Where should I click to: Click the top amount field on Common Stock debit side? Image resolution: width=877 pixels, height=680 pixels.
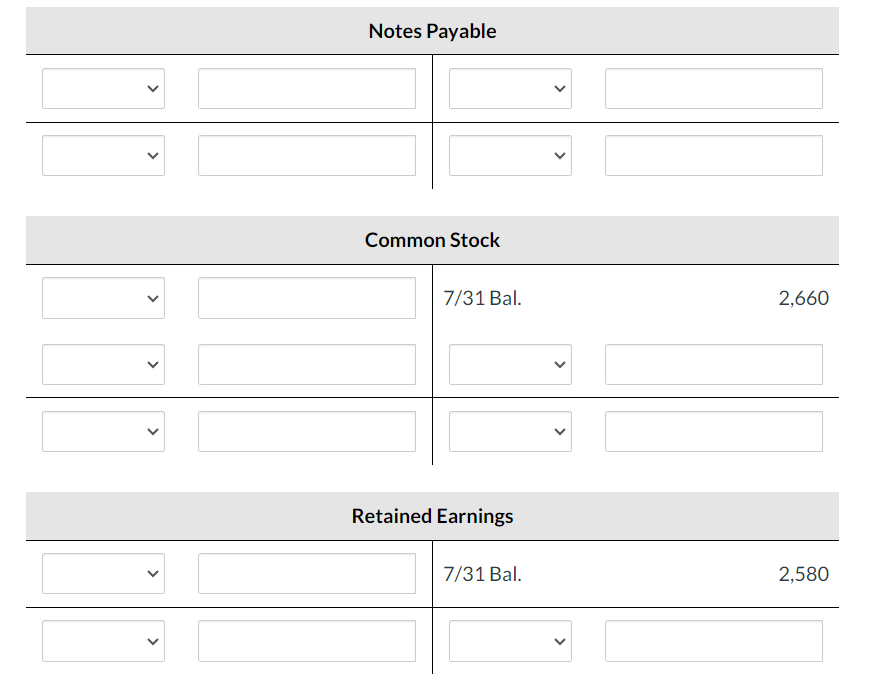307,297
